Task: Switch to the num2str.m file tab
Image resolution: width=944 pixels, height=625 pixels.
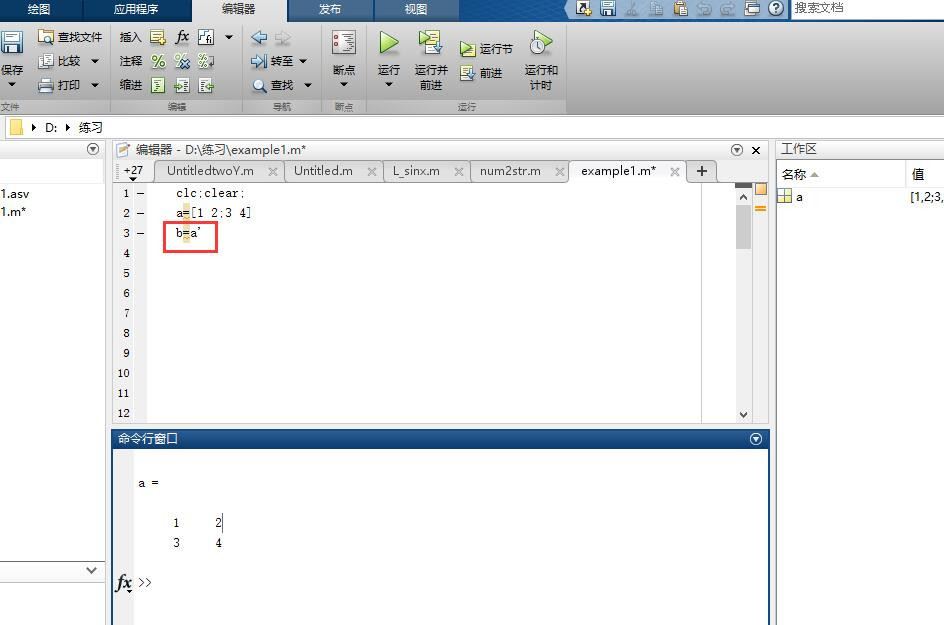Action: [x=510, y=171]
